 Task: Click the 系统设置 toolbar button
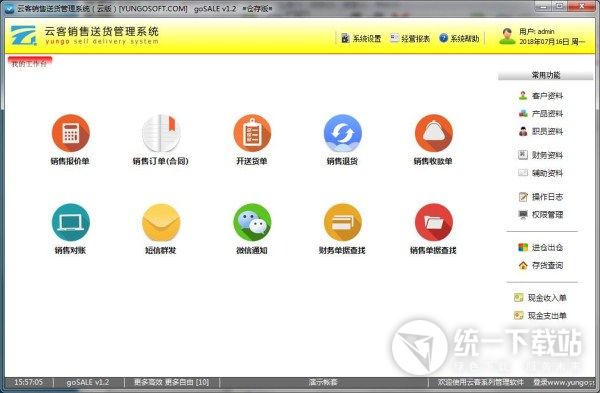pyautogui.click(x=361, y=38)
